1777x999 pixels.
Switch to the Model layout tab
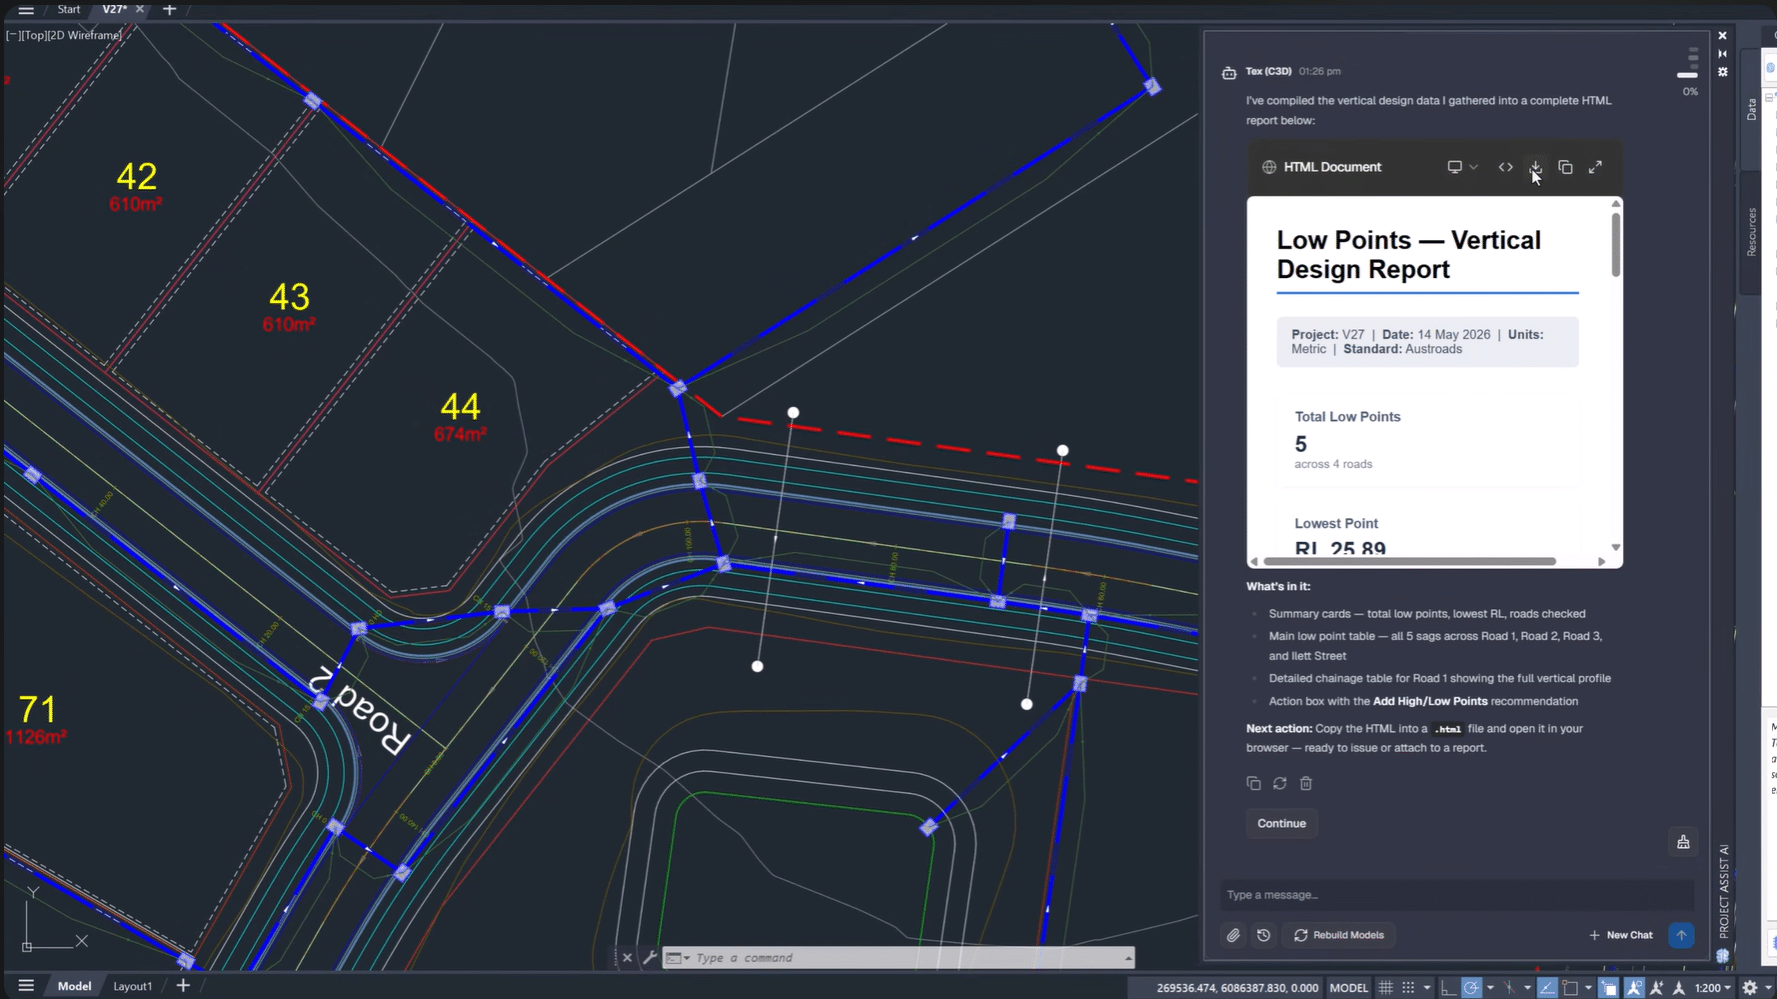click(74, 986)
